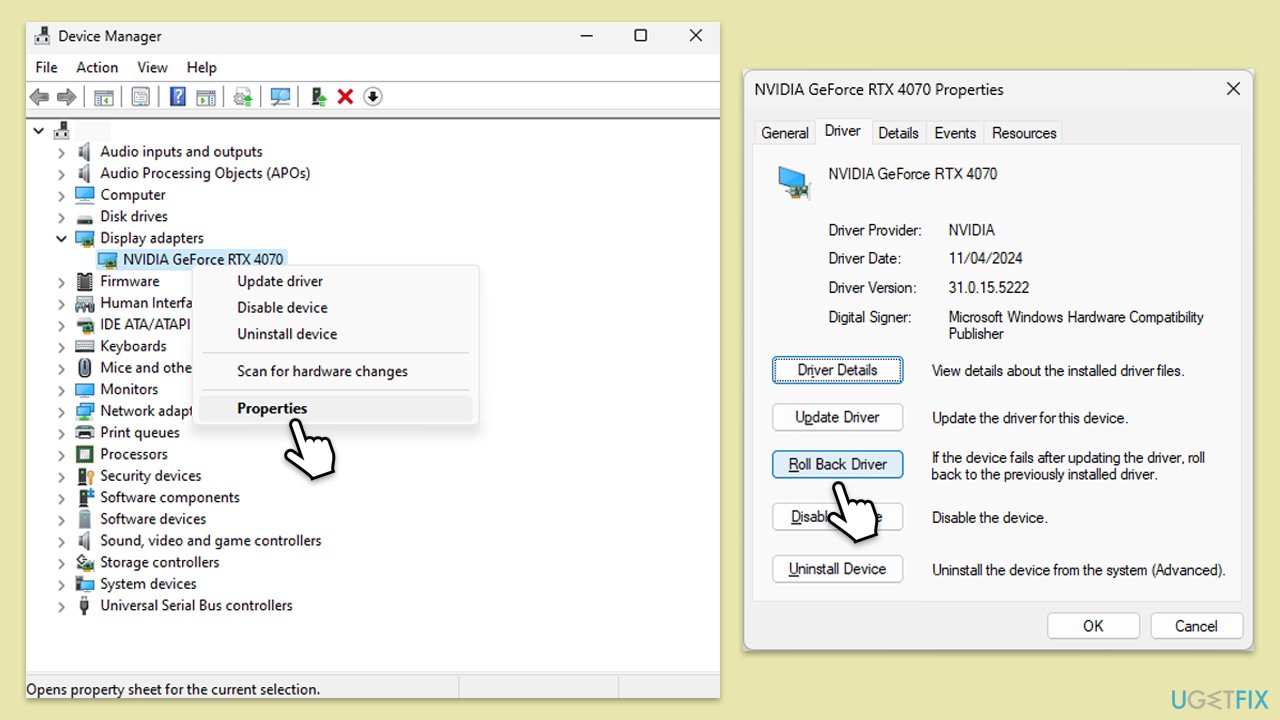The image size is (1280, 720).
Task: Click the Keyboards category icon
Action: tap(85, 346)
